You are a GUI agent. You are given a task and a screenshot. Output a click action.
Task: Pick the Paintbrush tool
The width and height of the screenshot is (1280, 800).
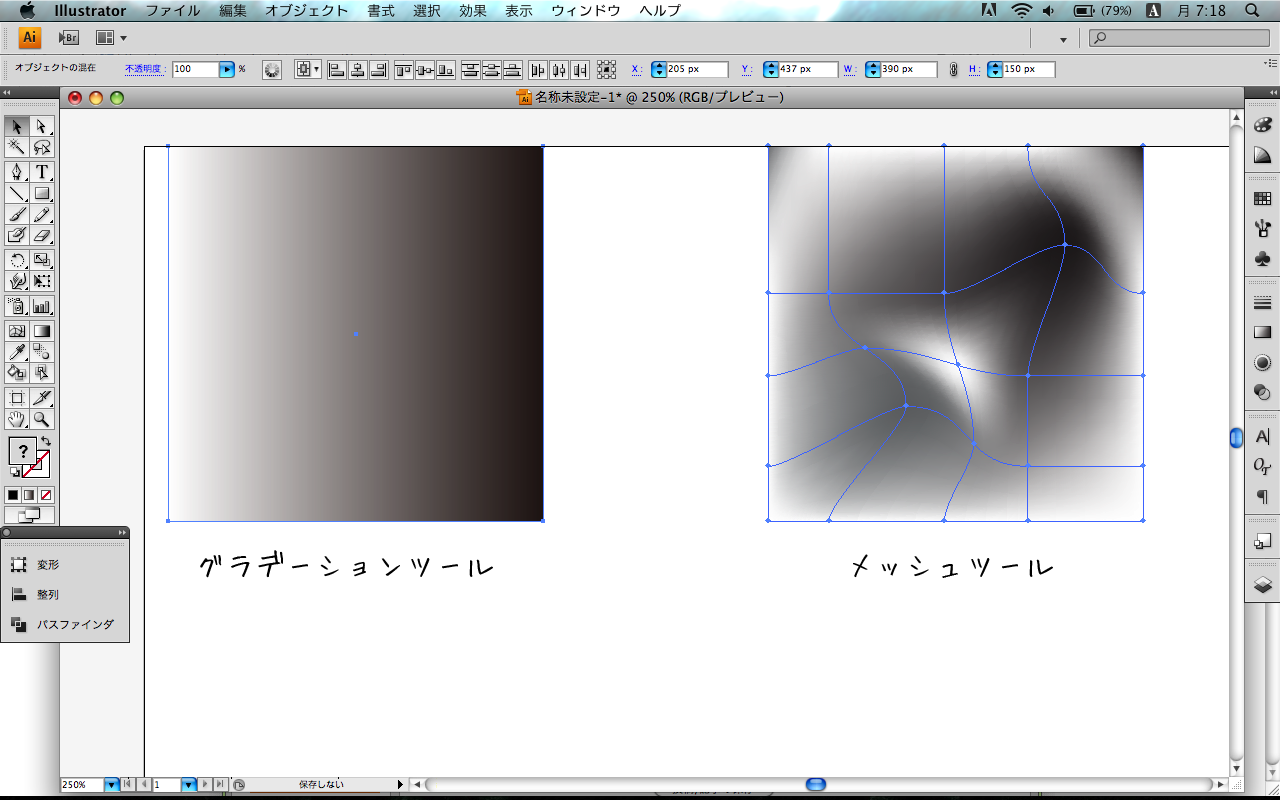pyautogui.click(x=17, y=214)
